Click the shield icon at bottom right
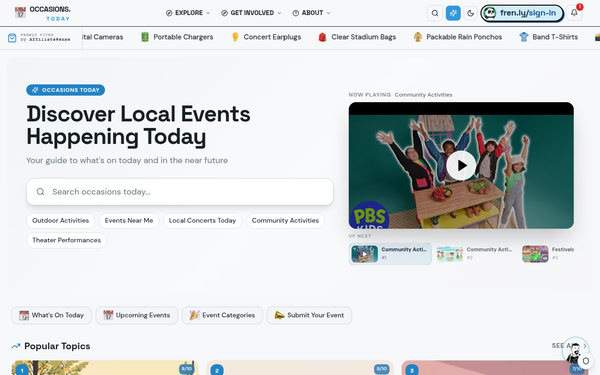This screenshot has width=600, height=375. [x=585, y=361]
